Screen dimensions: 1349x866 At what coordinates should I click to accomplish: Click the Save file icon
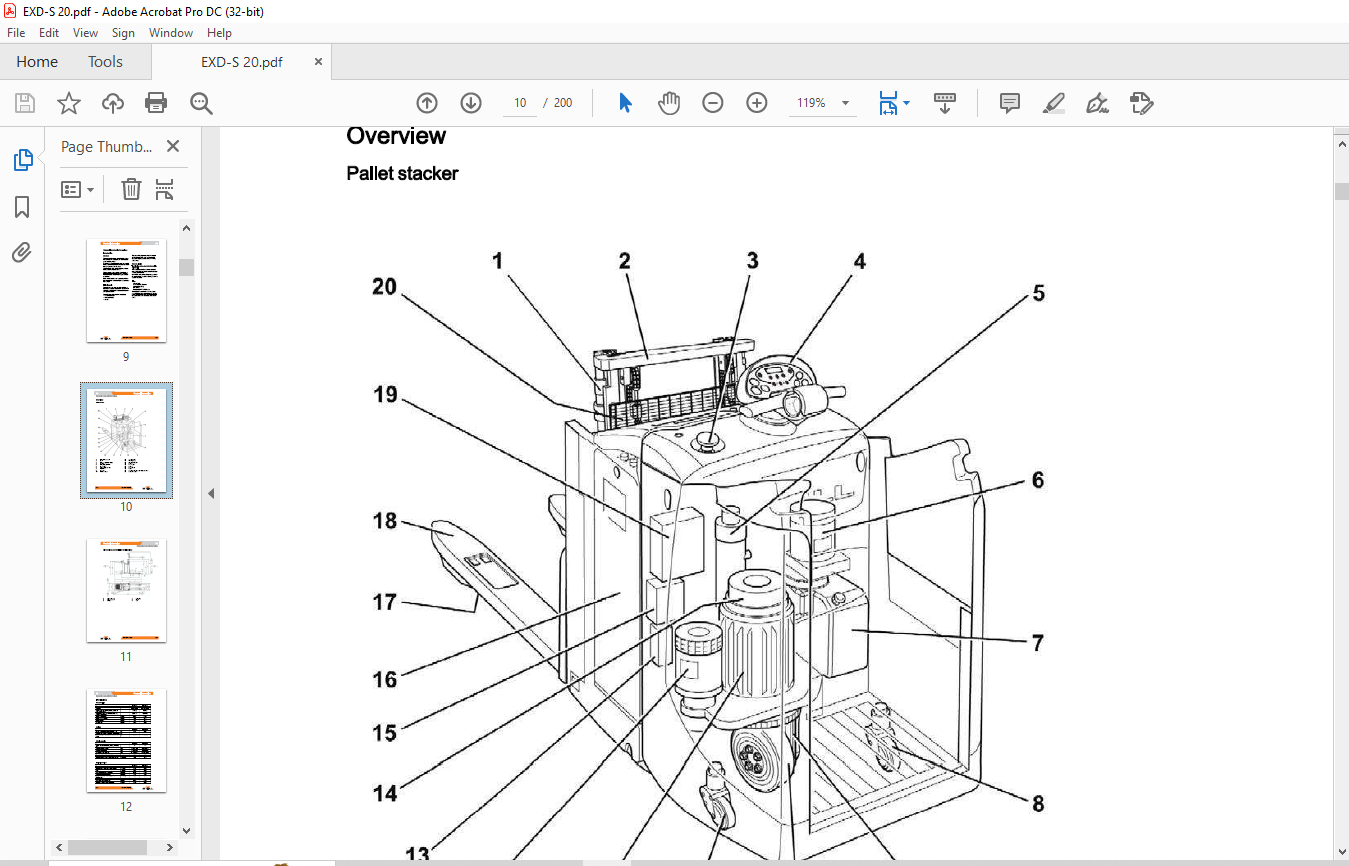point(25,103)
